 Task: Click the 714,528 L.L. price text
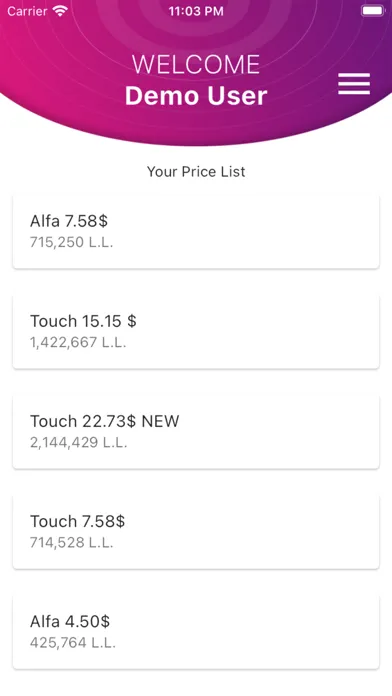pos(71,543)
